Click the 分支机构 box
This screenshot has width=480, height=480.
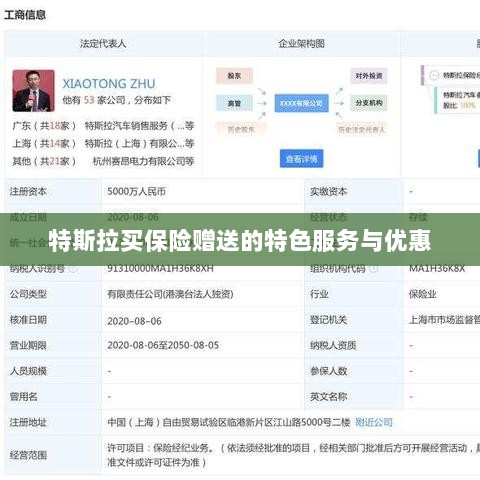[369, 103]
